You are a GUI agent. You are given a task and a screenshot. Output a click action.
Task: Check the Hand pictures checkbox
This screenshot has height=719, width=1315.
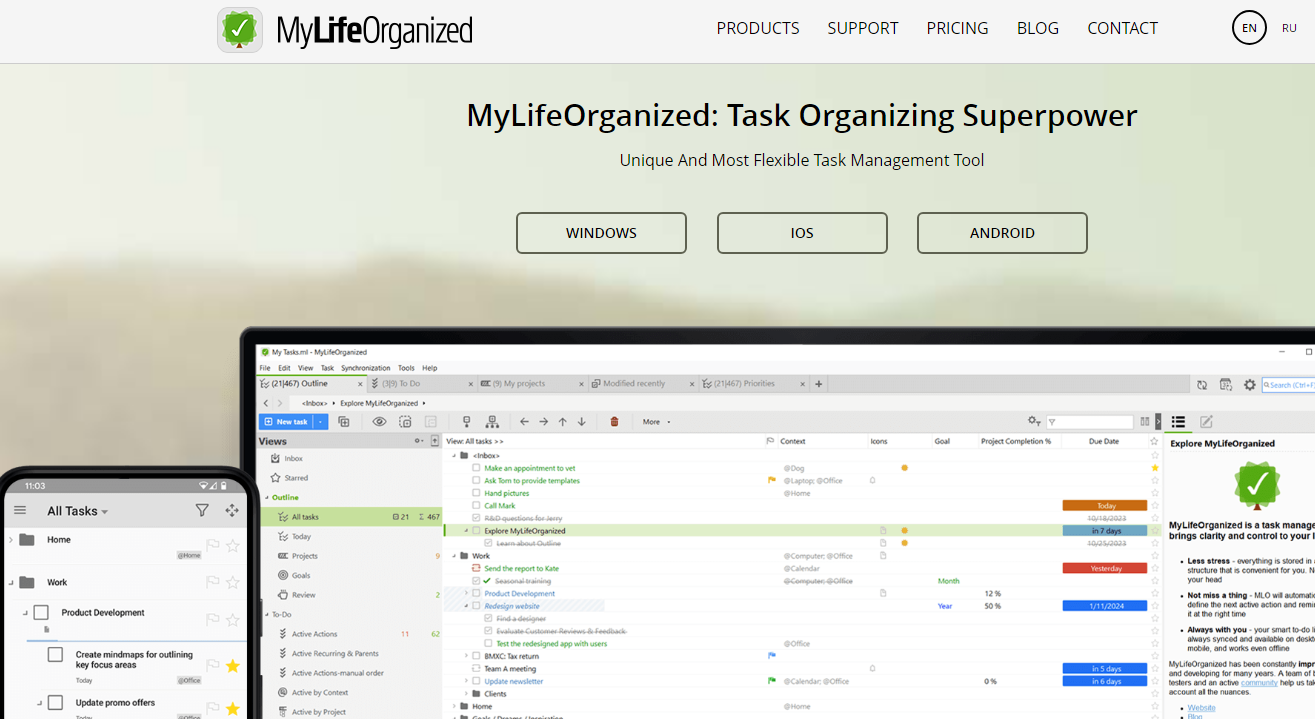(x=476, y=493)
